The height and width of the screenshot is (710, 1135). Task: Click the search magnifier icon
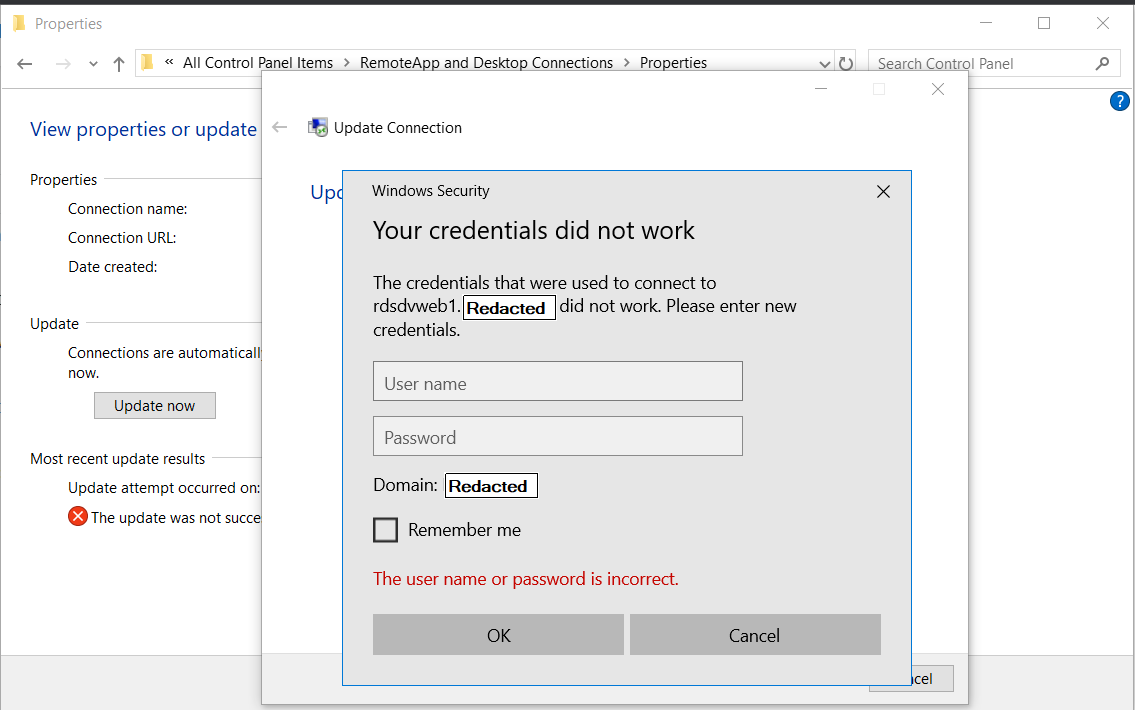(x=1103, y=62)
